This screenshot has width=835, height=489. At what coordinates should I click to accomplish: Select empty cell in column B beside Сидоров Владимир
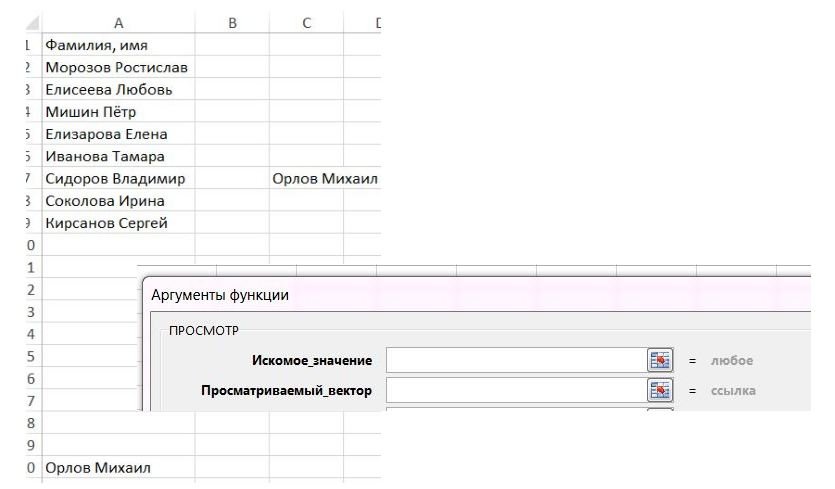(231, 179)
